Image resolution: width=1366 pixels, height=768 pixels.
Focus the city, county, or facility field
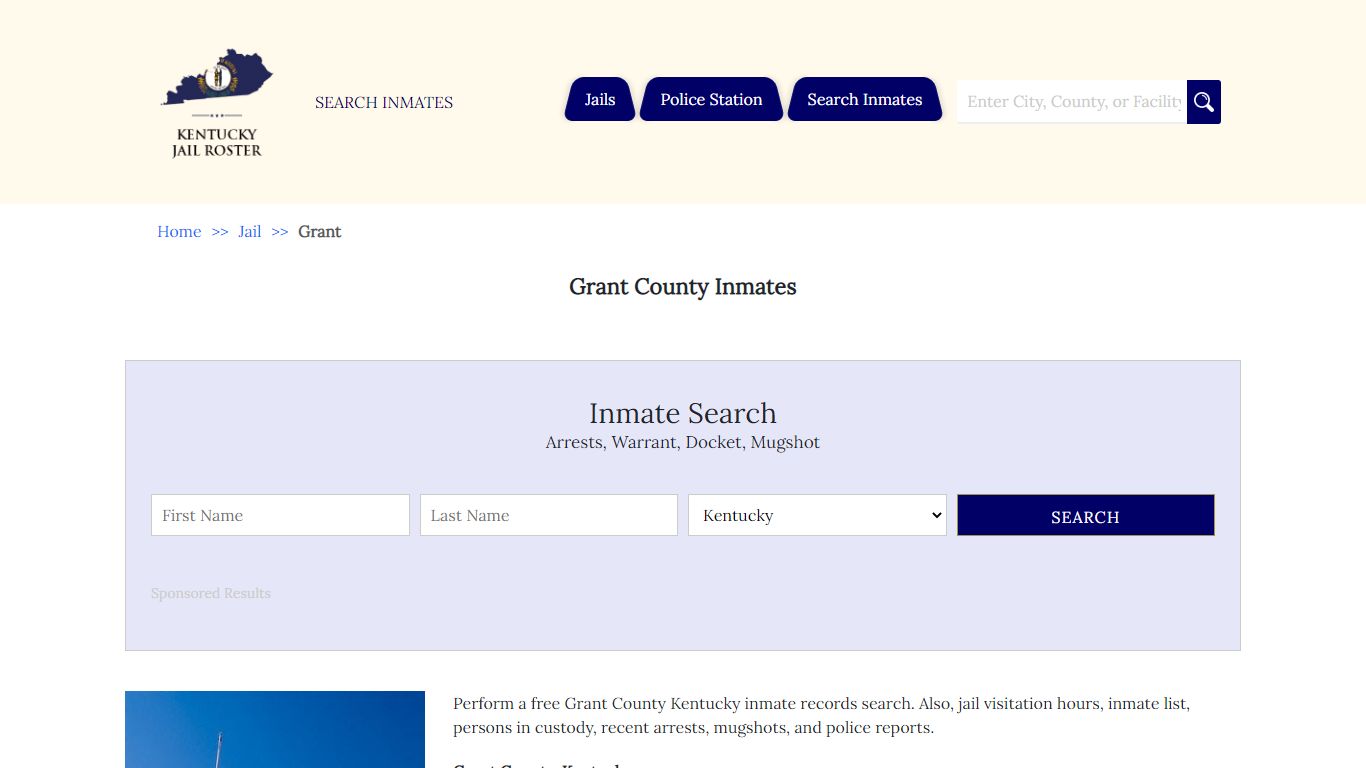[x=1072, y=102]
